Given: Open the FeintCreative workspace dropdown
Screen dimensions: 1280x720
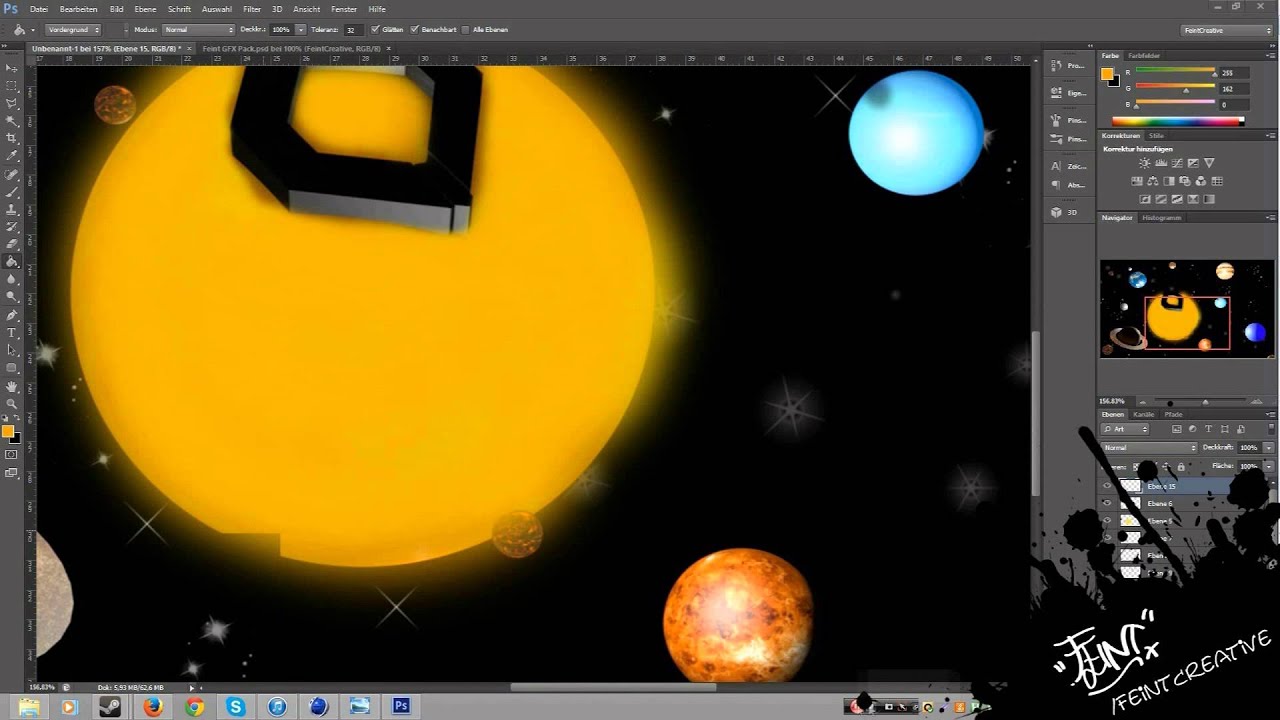Looking at the screenshot, I should [x=1227, y=30].
